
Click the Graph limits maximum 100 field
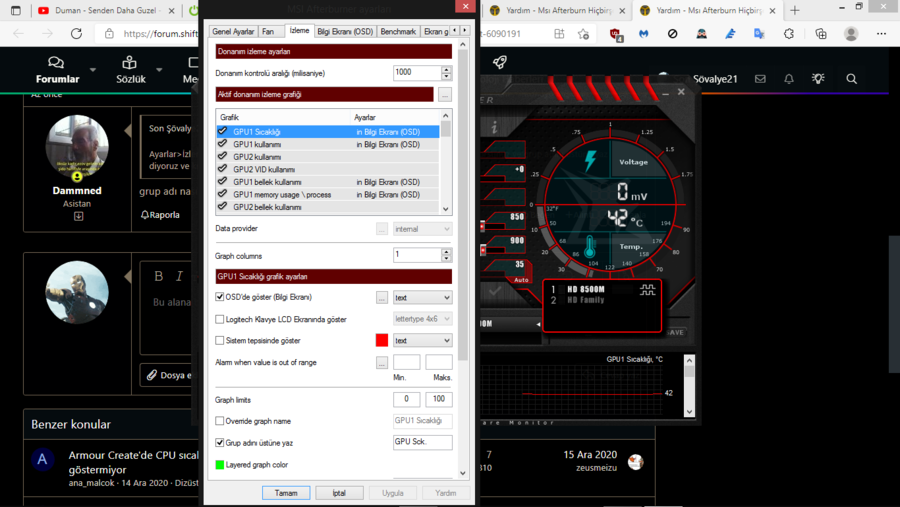pyautogui.click(x=439, y=399)
